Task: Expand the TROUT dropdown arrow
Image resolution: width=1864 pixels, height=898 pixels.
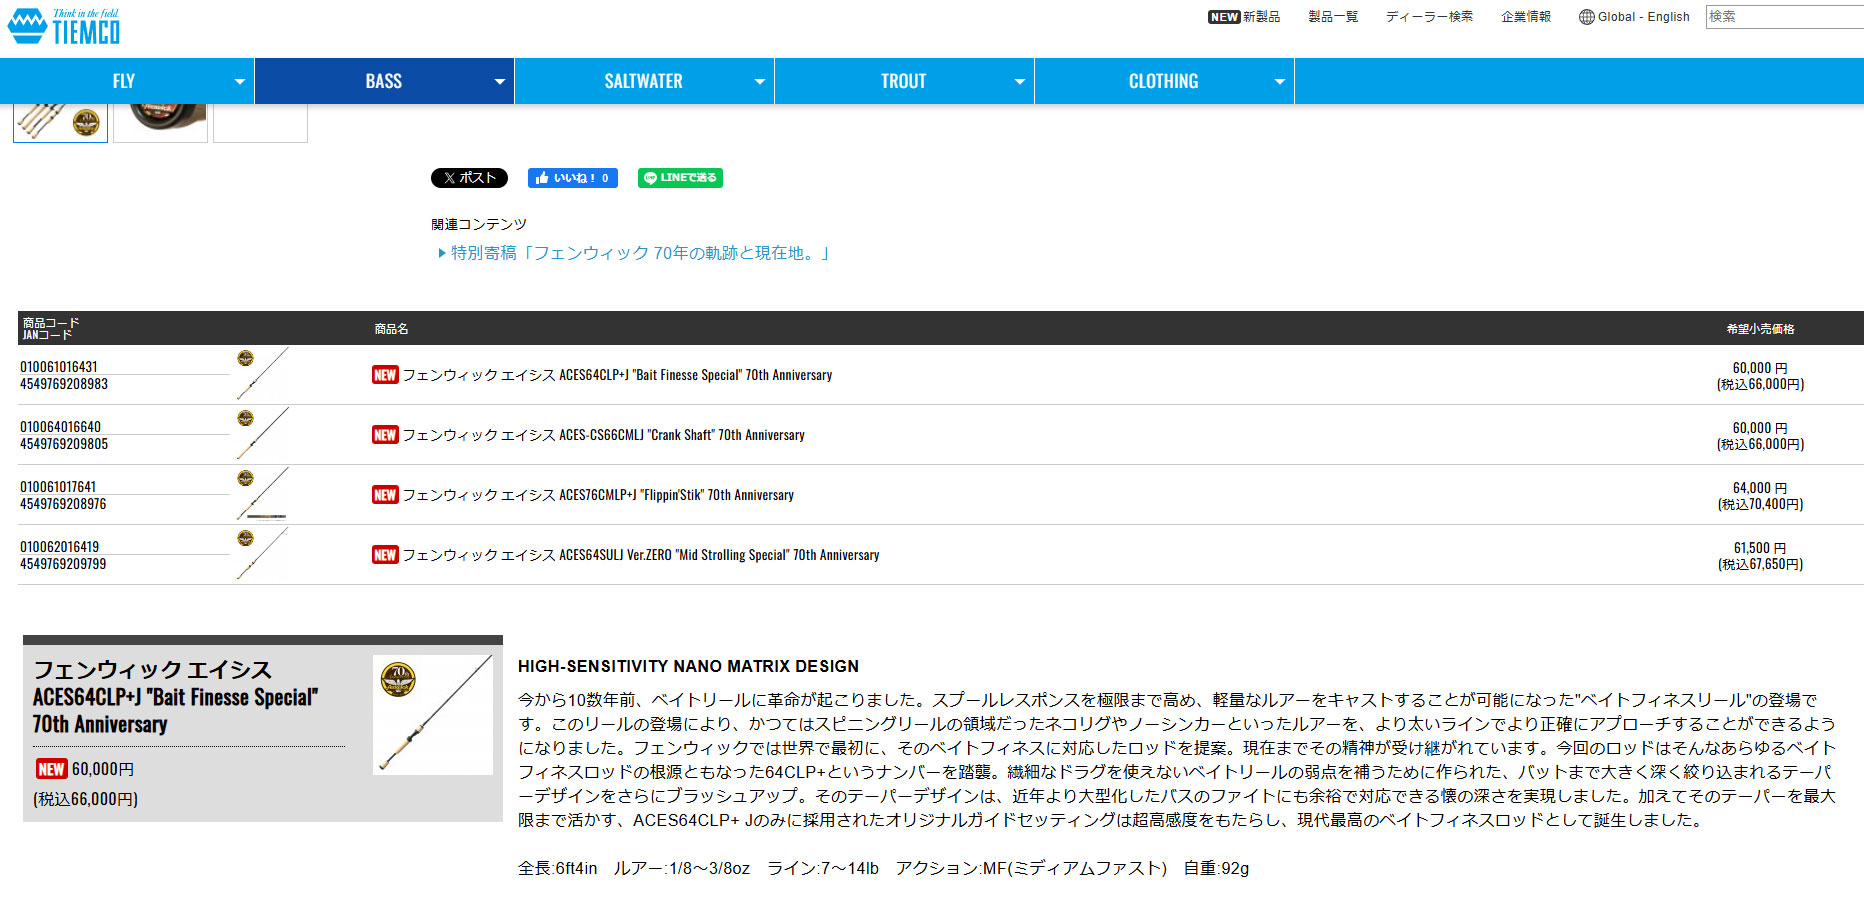Action: click(1019, 82)
